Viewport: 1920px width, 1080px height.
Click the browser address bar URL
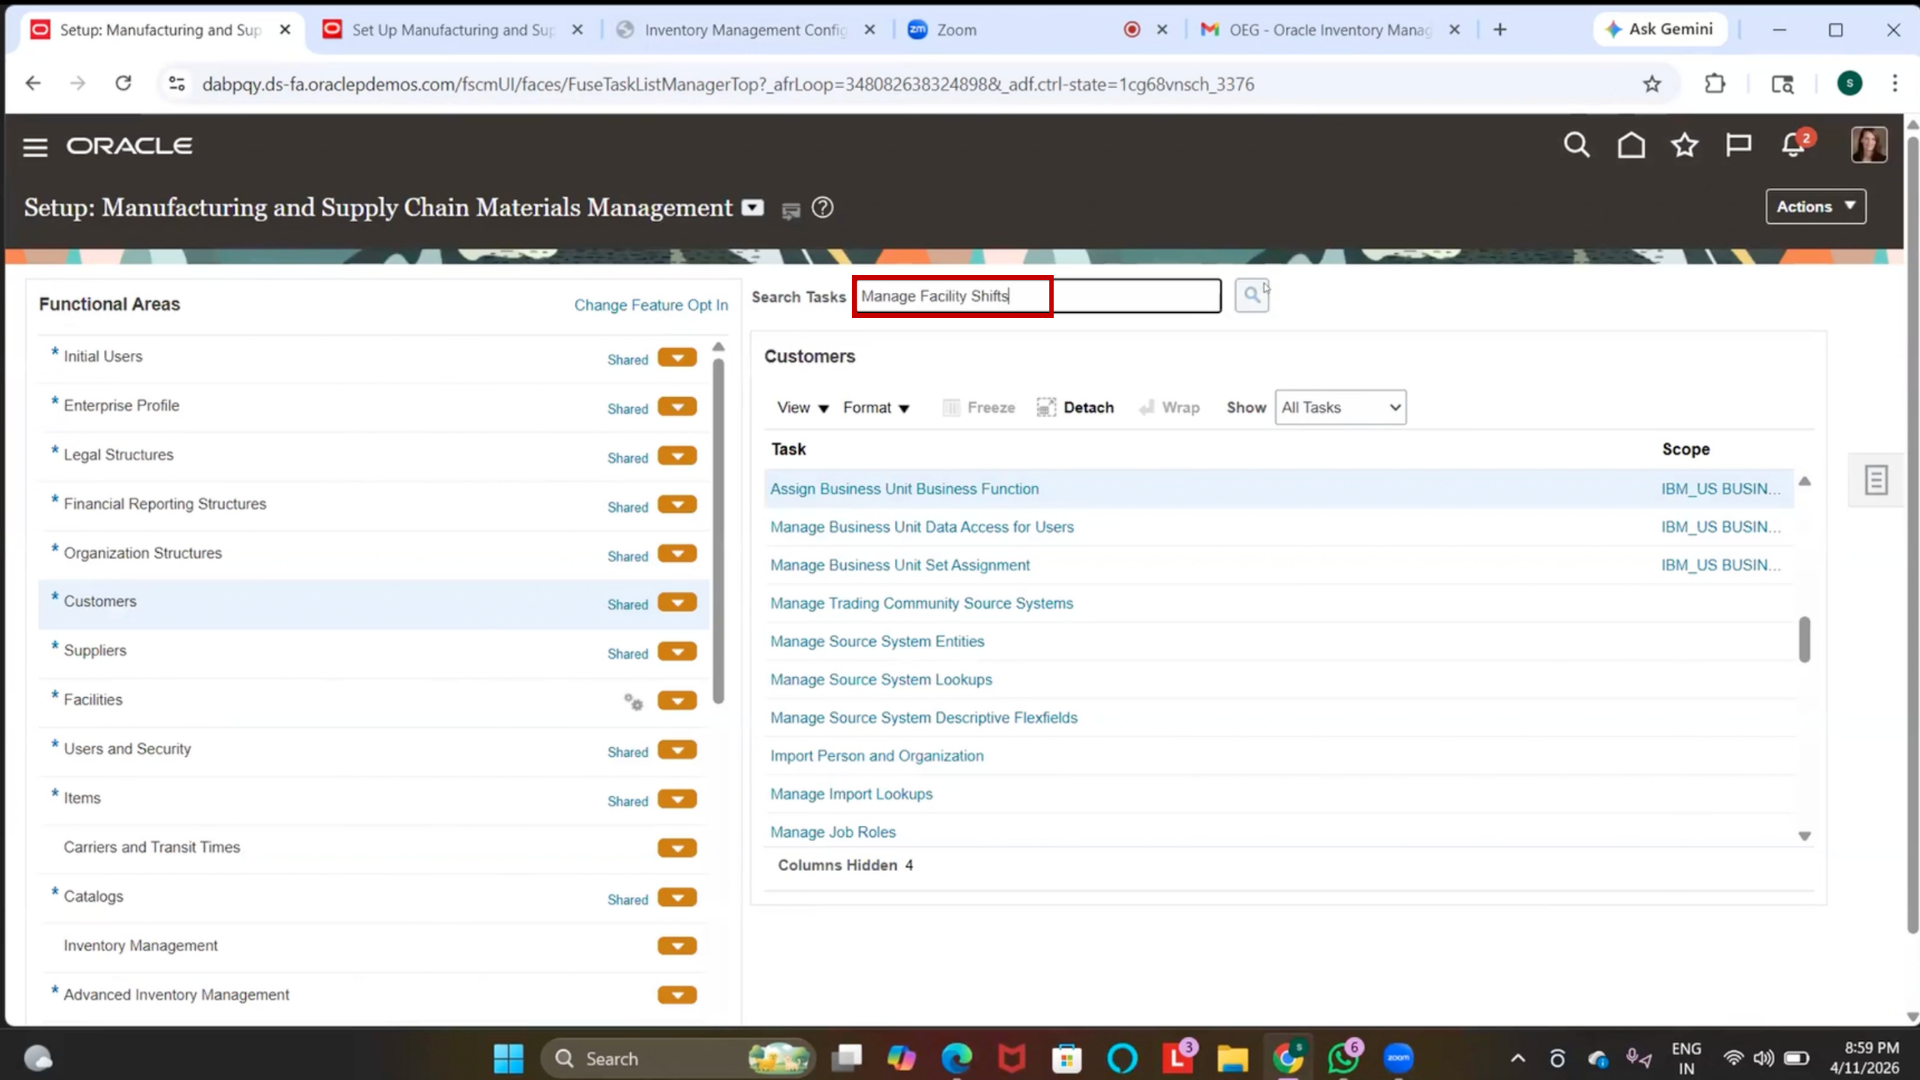click(x=727, y=84)
